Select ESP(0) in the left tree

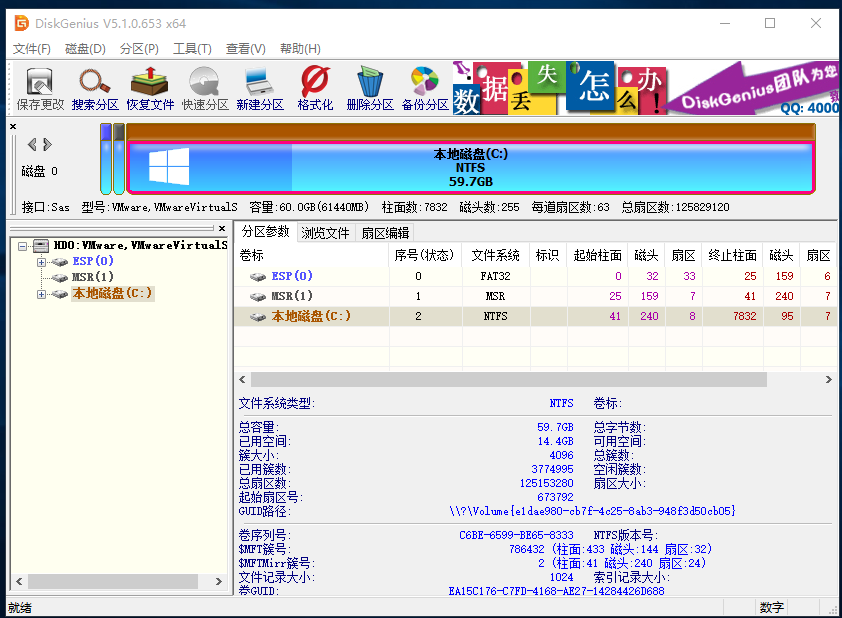pyautogui.click(x=93, y=261)
